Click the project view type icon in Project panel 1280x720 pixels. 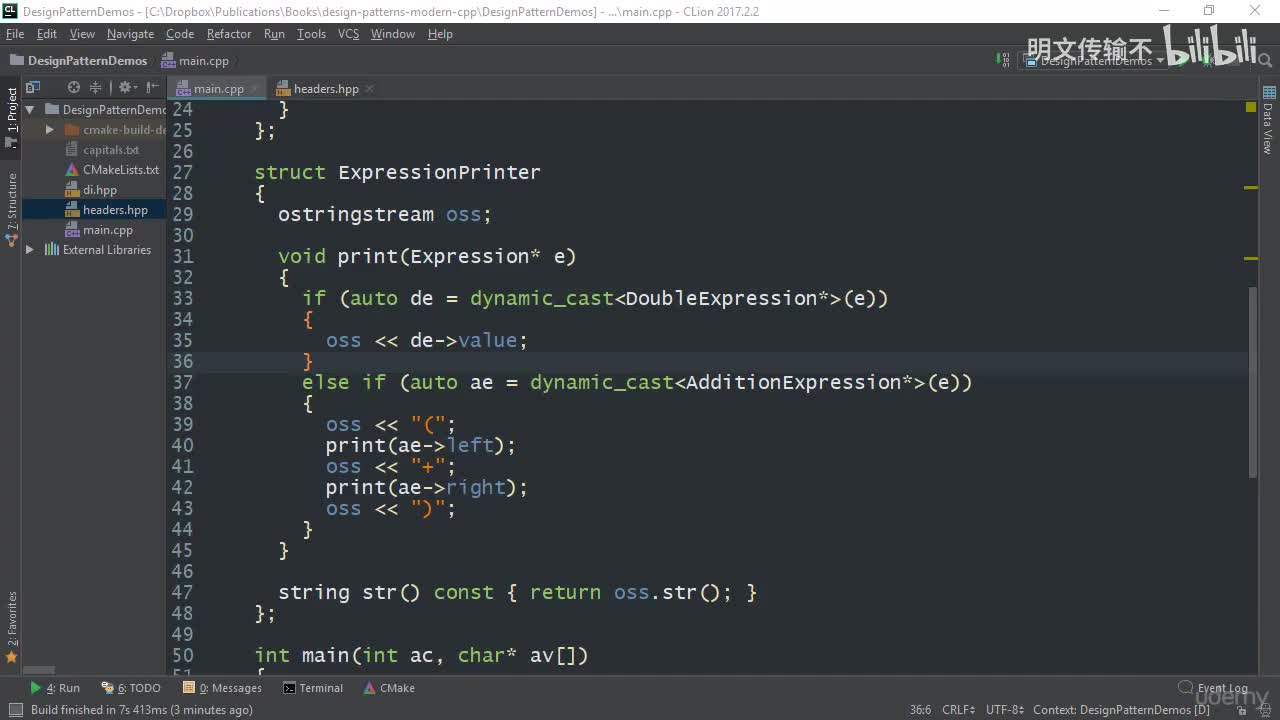[33, 87]
